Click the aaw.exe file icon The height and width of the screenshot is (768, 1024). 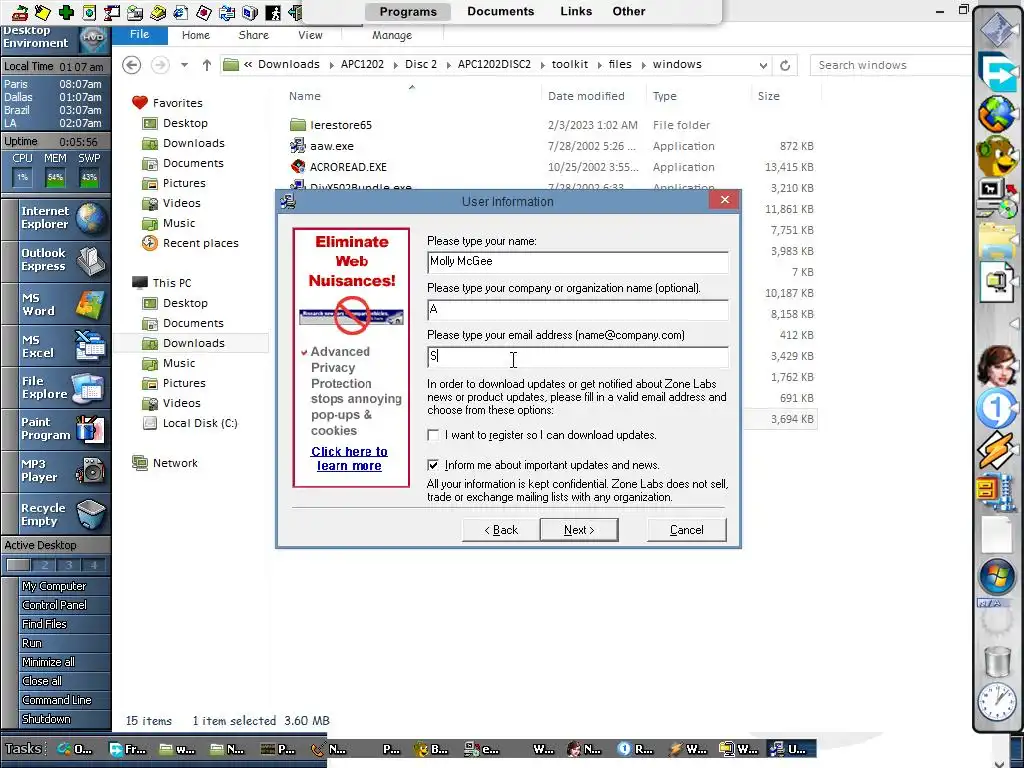point(298,146)
